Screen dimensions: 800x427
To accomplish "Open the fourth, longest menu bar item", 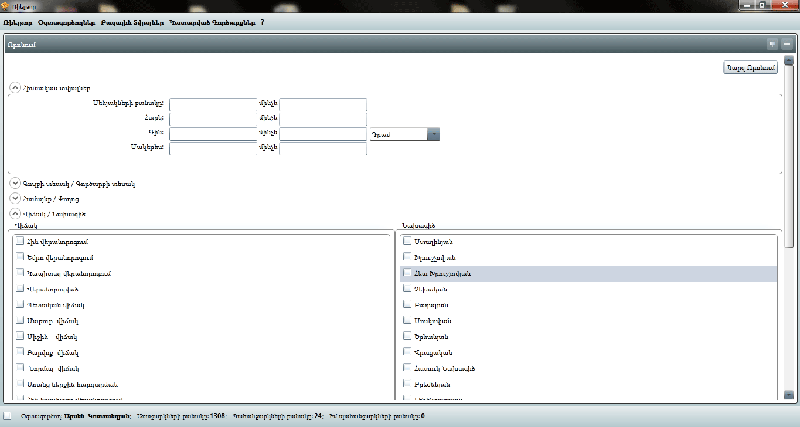I will (x=212, y=23).
